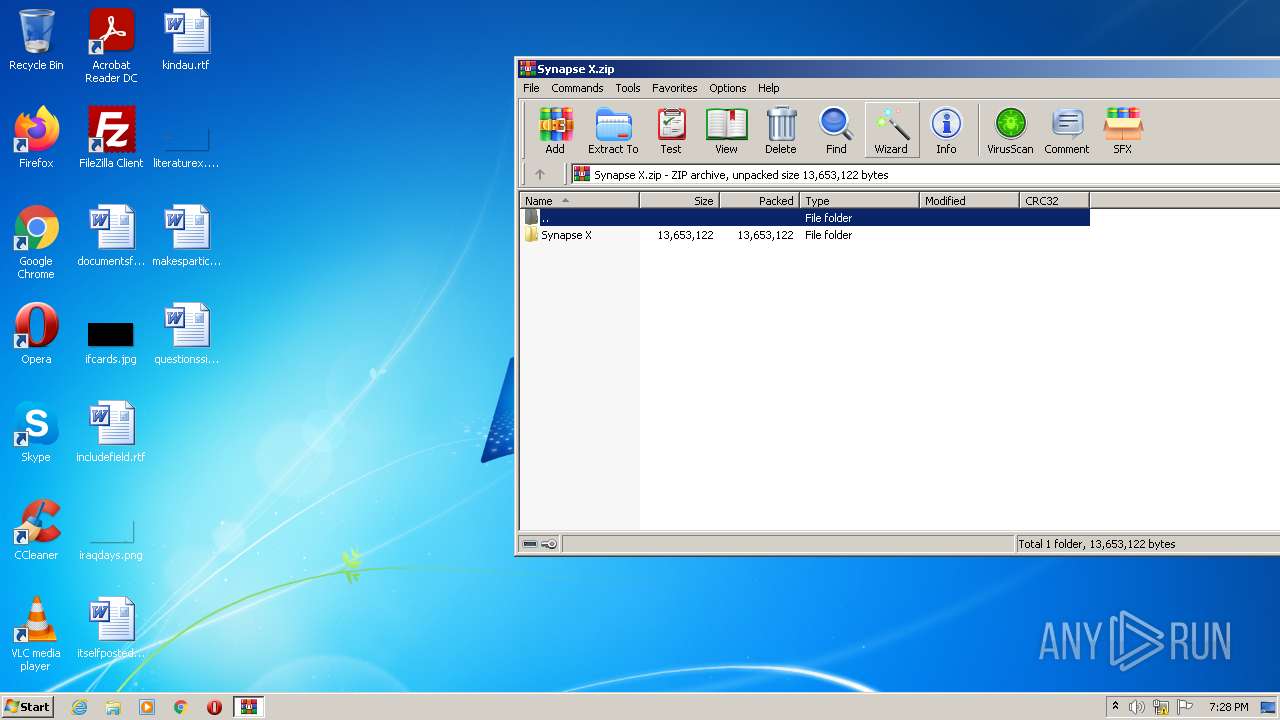Screen dimensions: 1280x720
Task: Select Google Chrome desktop shortcut
Action: tap(36, 242)
